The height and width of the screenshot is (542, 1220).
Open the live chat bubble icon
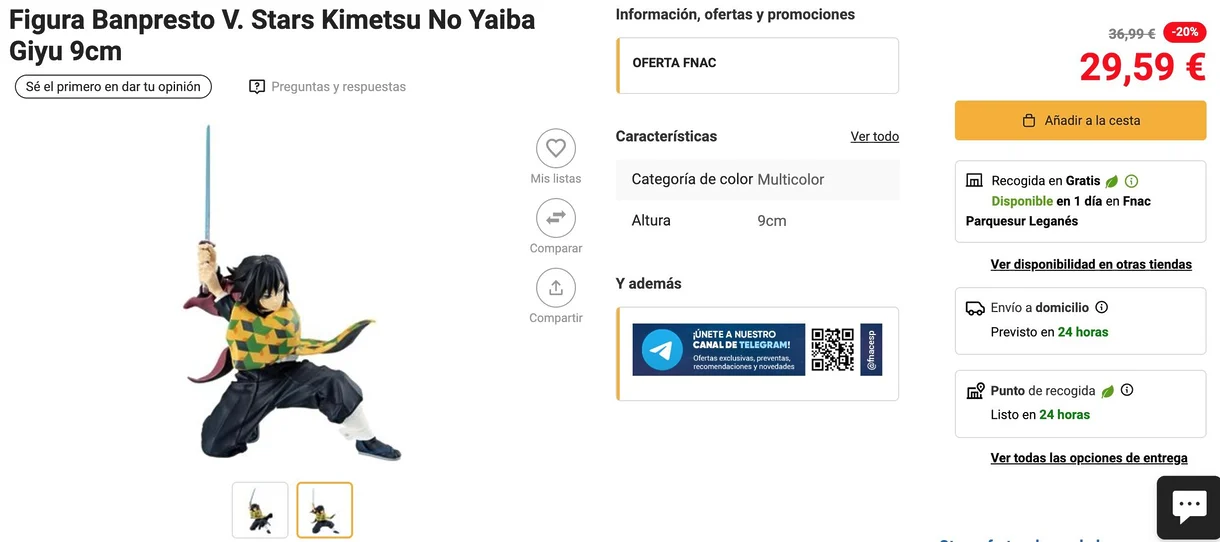point(1188,508)
